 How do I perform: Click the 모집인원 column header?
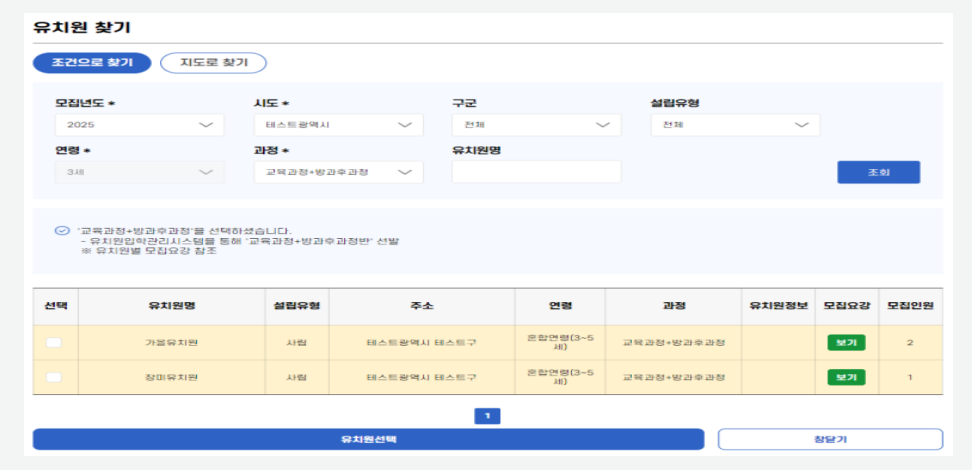(x=910, y=306)
